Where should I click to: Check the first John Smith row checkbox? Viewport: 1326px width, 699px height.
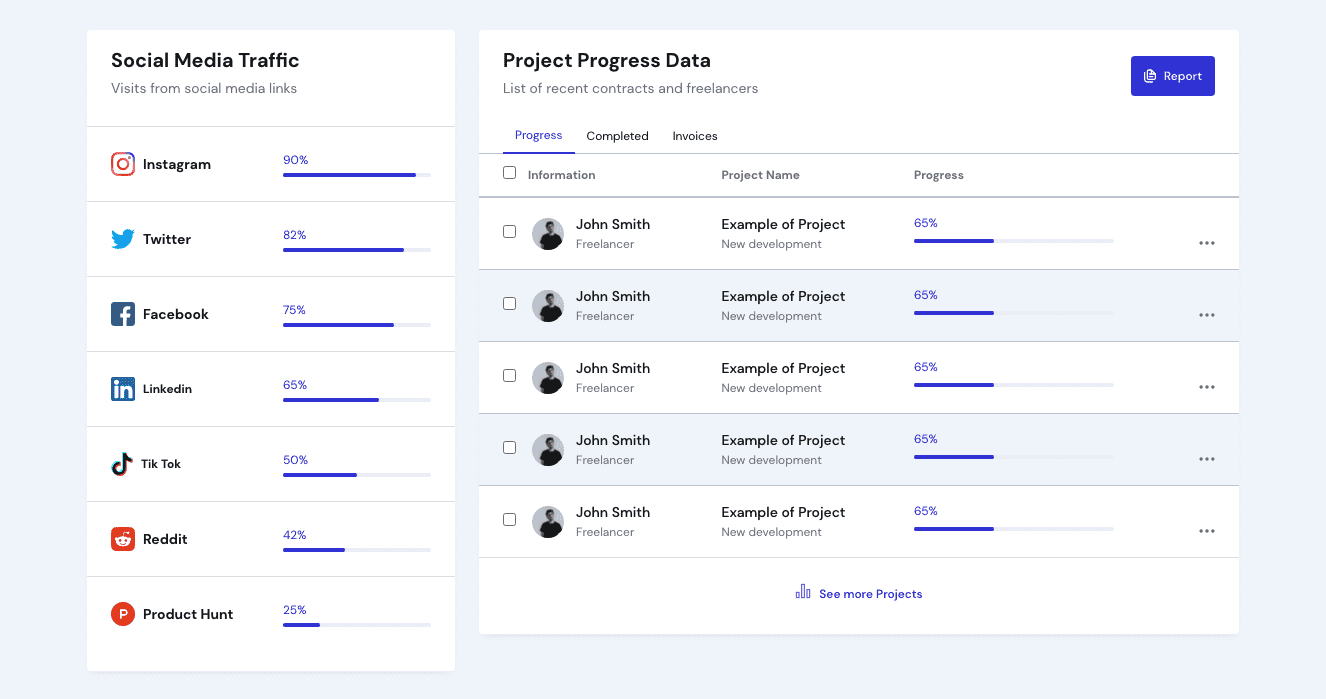[510, 232]
